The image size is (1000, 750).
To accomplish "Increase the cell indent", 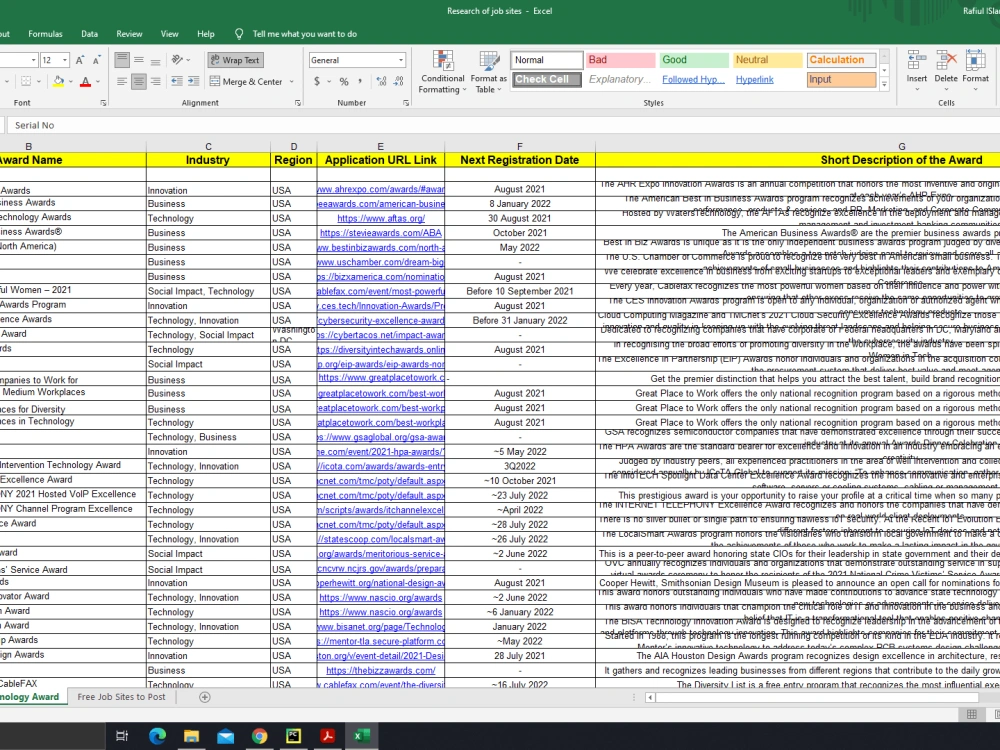I will [193, 81].
